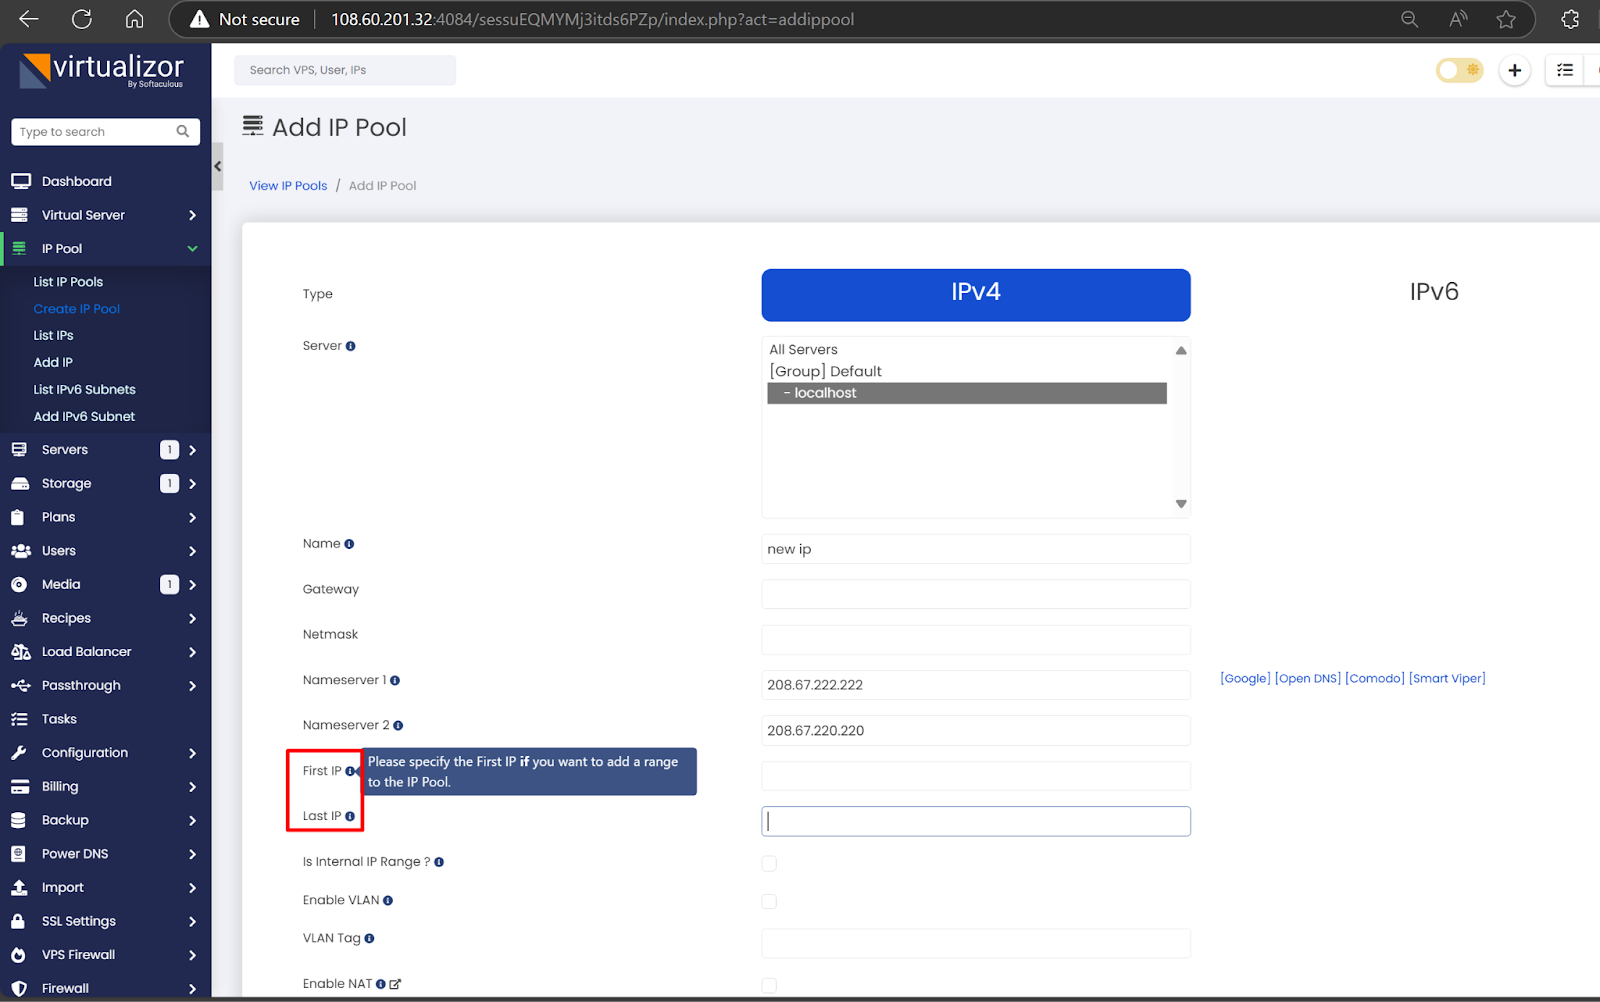Select the Dashboard icon in the sidebar

pos(21,181)
